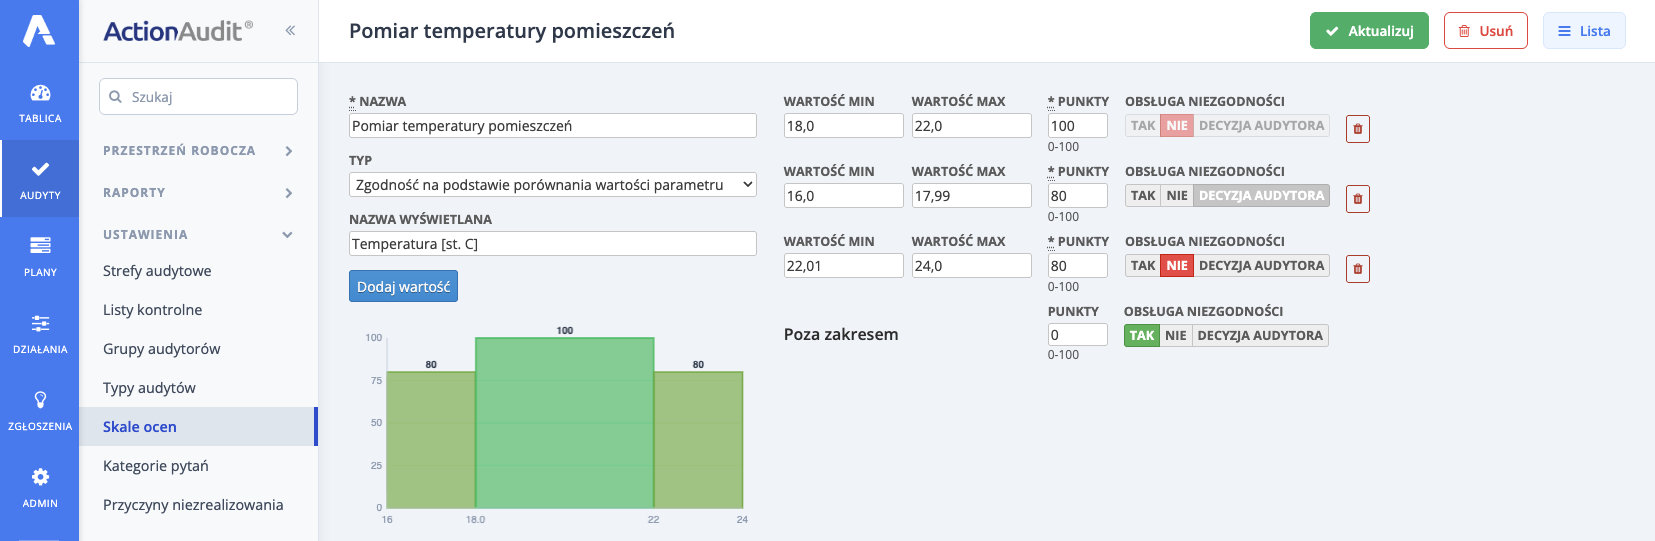This screenshot has width=1655, height=541.
Task: Collapse sidebar with double-chevron icon
Action: pos(290,30)
